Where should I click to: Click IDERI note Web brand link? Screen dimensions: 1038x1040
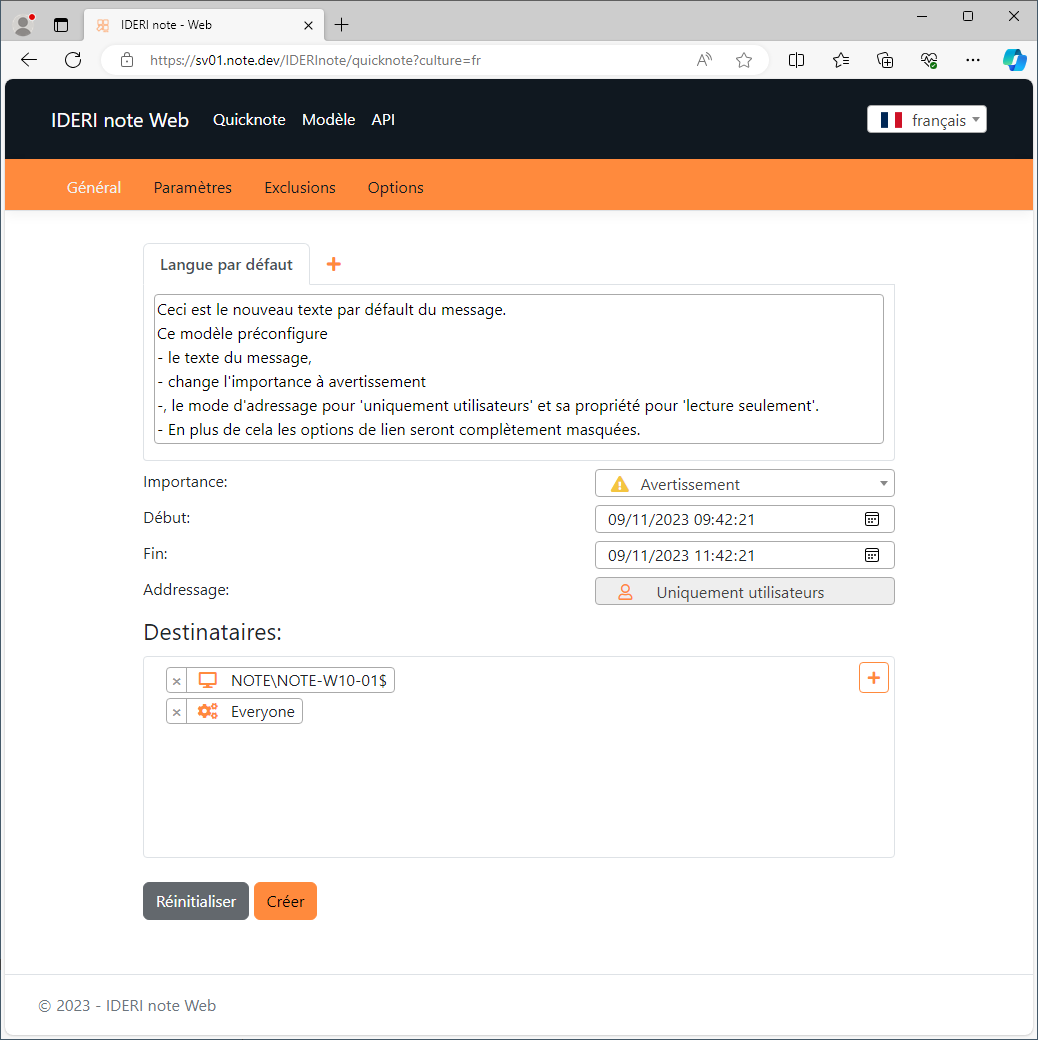(x=120, y=120)
